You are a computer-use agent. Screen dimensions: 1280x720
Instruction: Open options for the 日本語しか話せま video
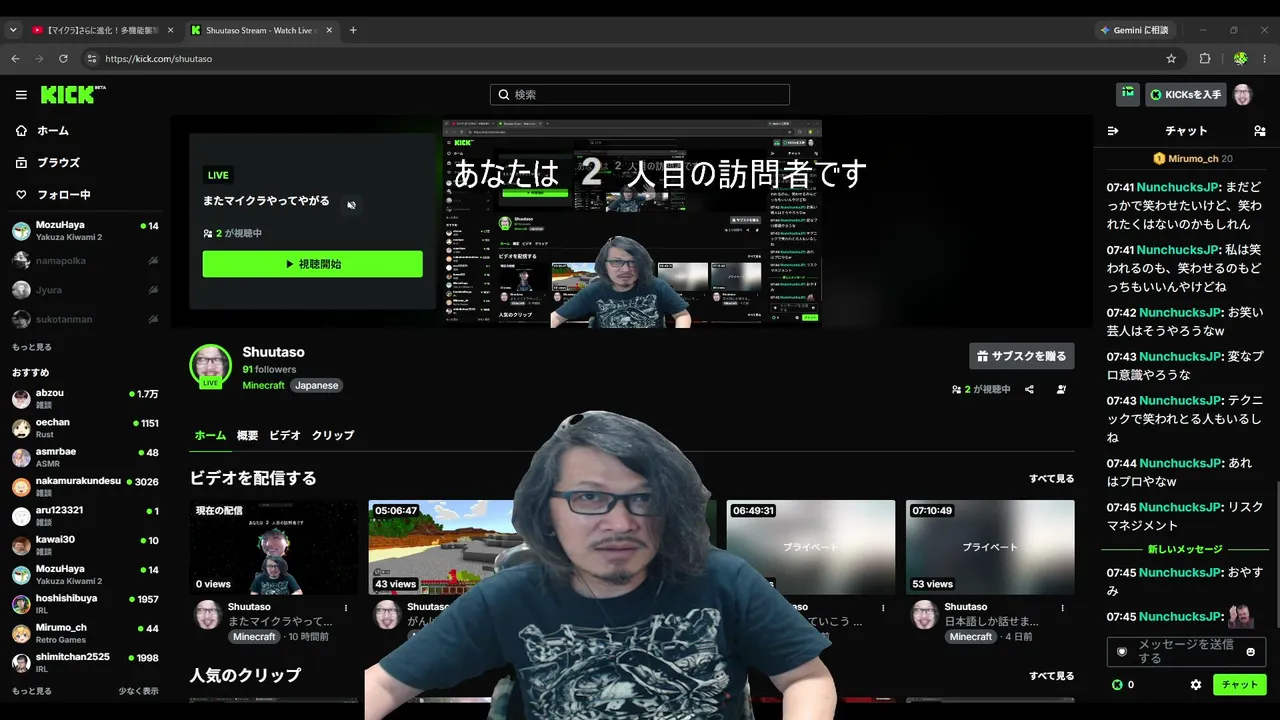1064,607
